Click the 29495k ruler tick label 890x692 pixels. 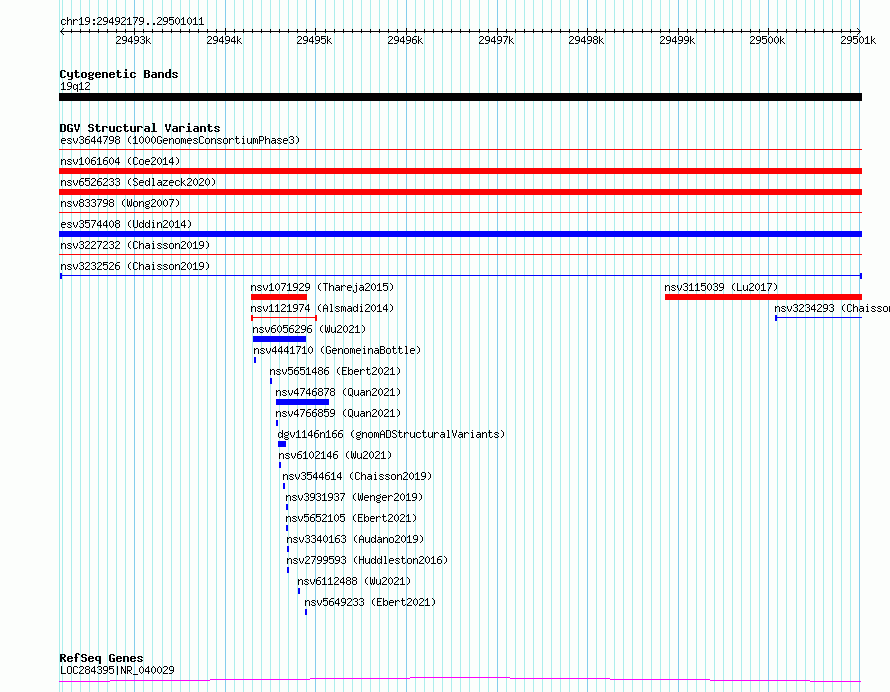[314, 40]
